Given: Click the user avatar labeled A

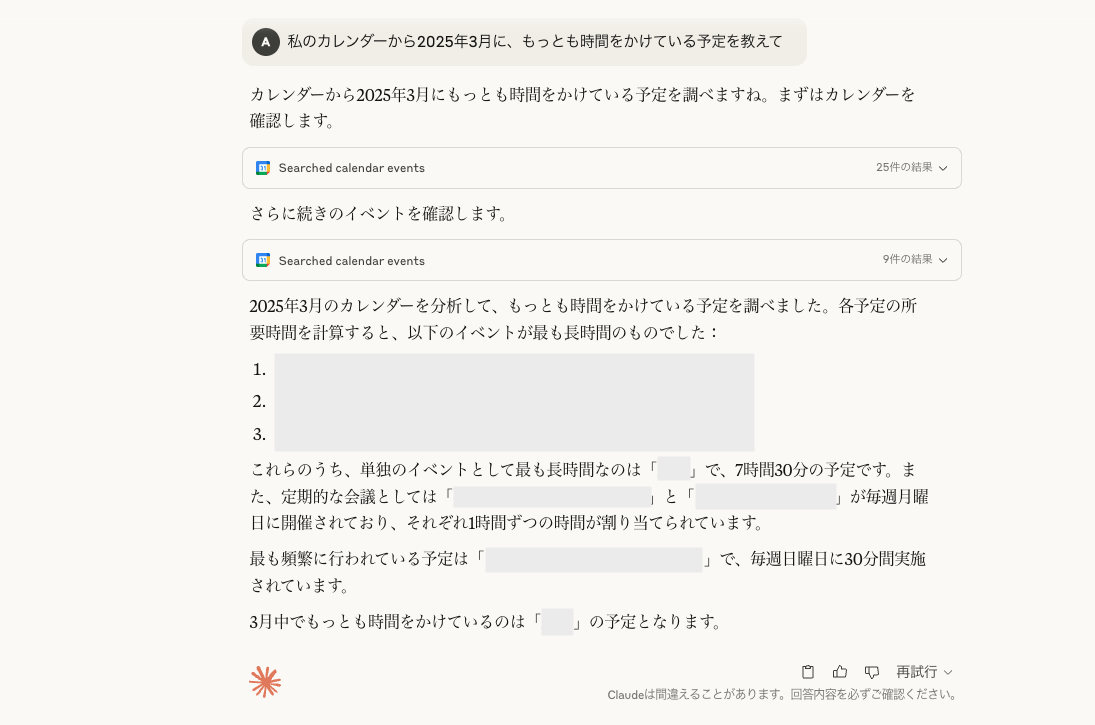Looking at the screenshot, I should [x=265, y=42].
